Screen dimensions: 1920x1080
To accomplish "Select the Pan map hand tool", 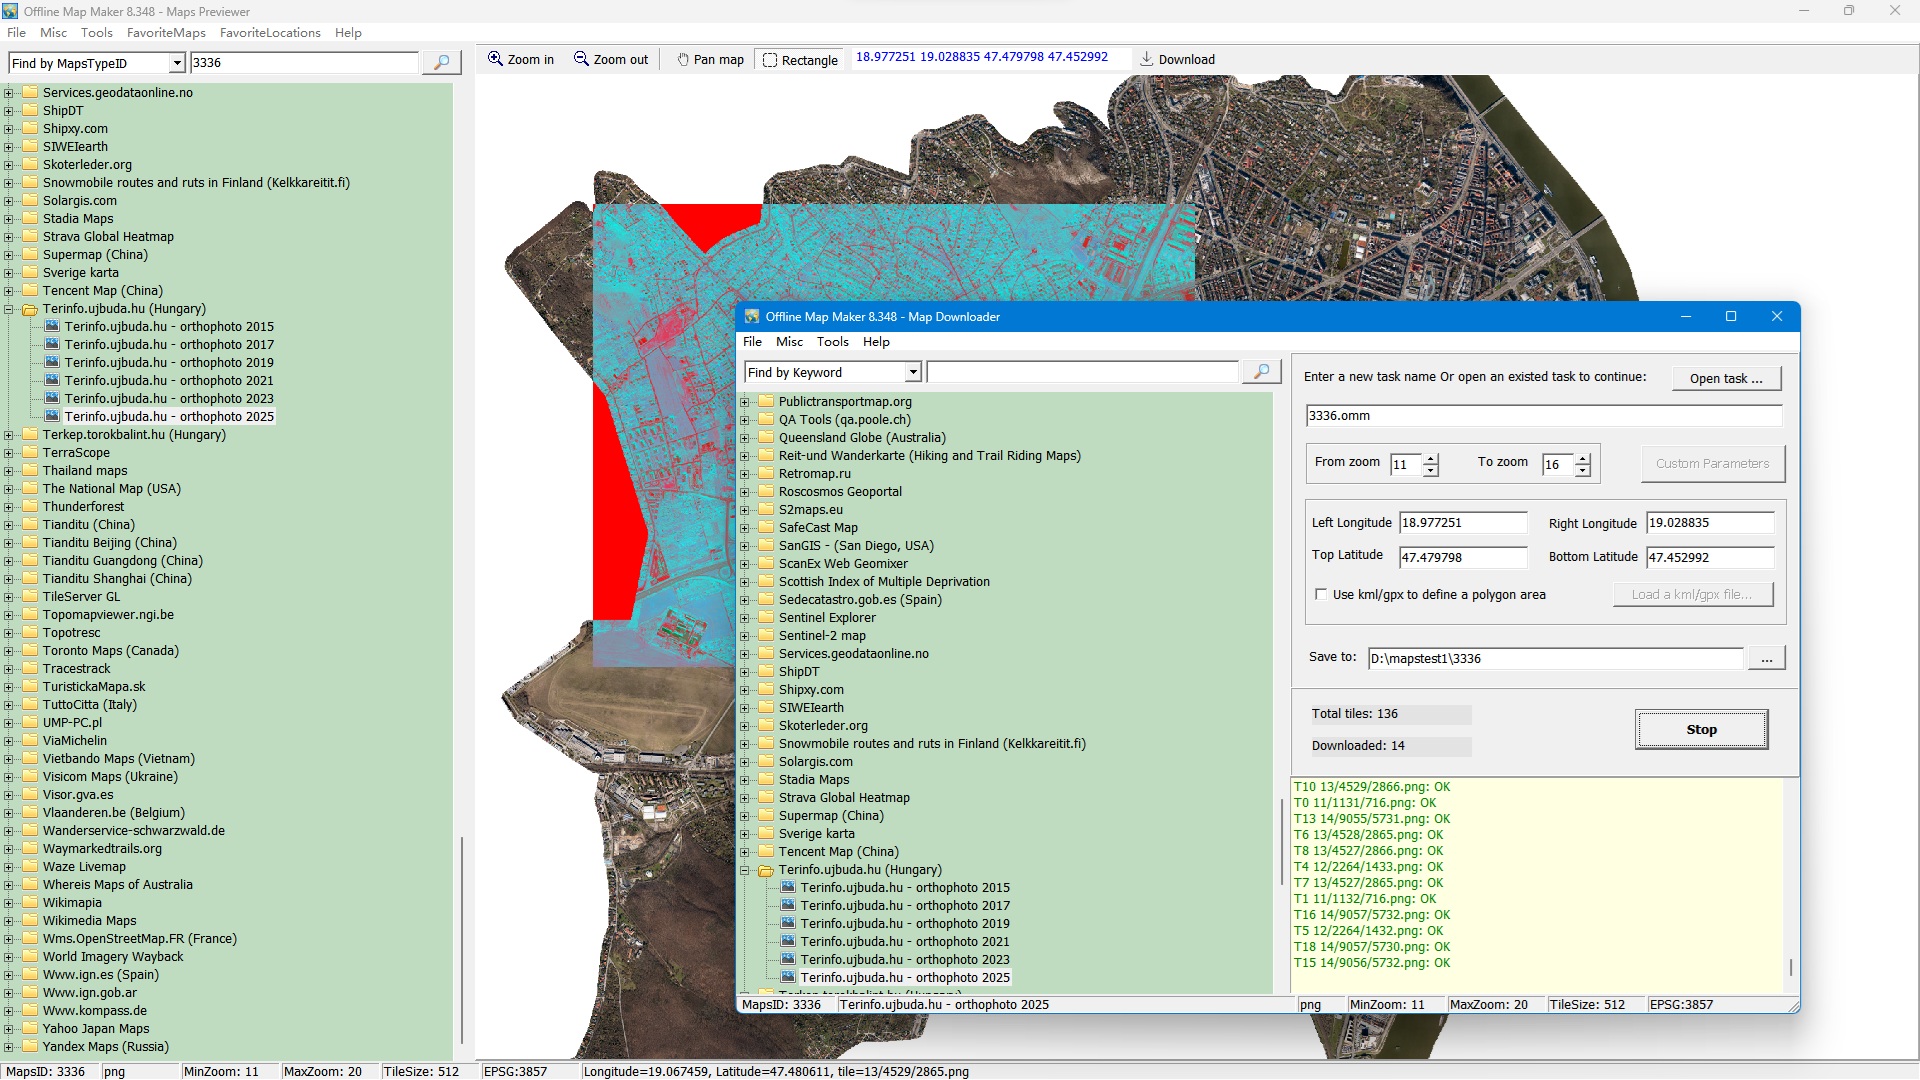I will click(710, 60).
